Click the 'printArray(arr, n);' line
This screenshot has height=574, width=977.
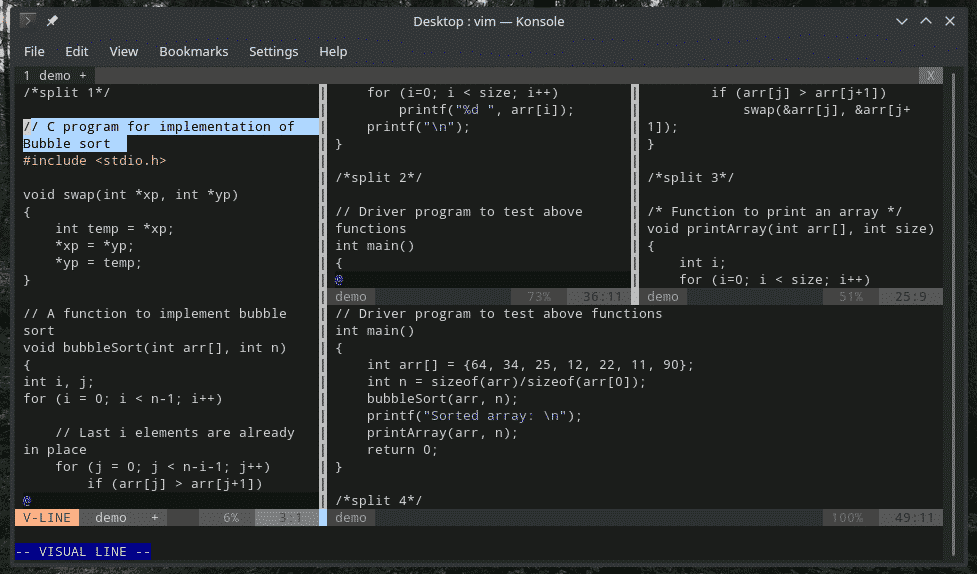click(442, 433)
